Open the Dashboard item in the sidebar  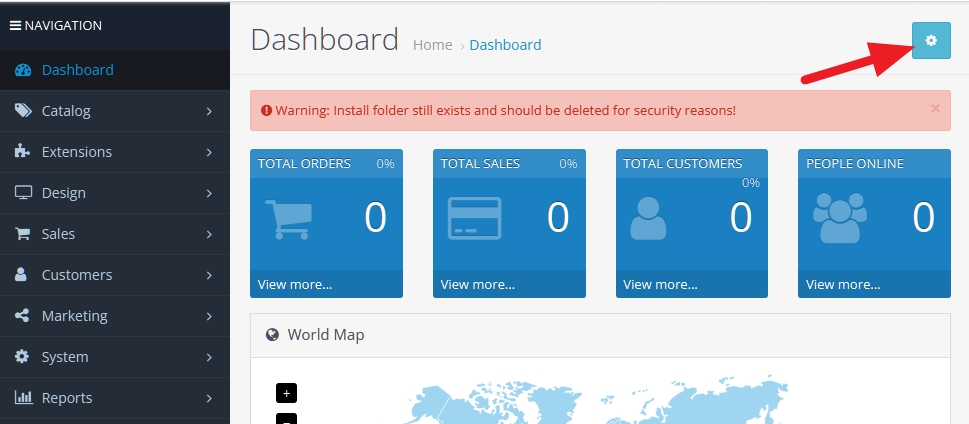115,70
